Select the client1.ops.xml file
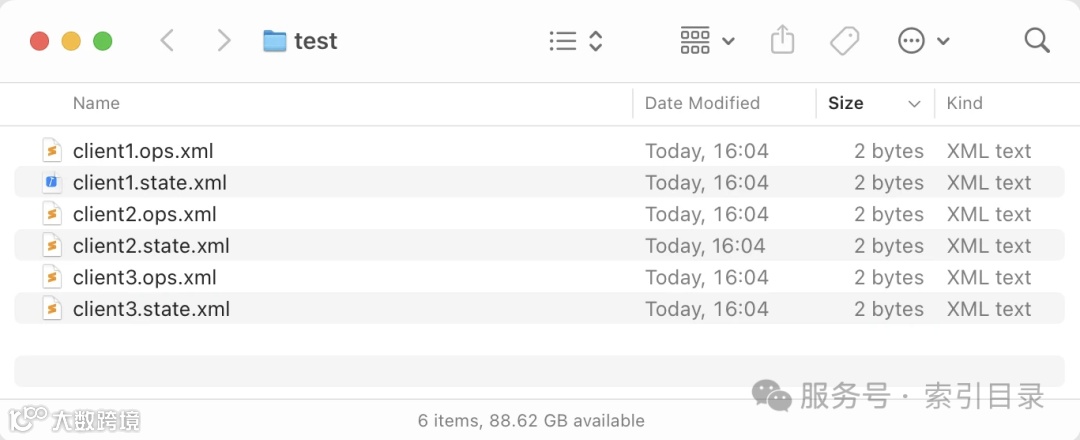The image size is (1080, 440). 143,152
